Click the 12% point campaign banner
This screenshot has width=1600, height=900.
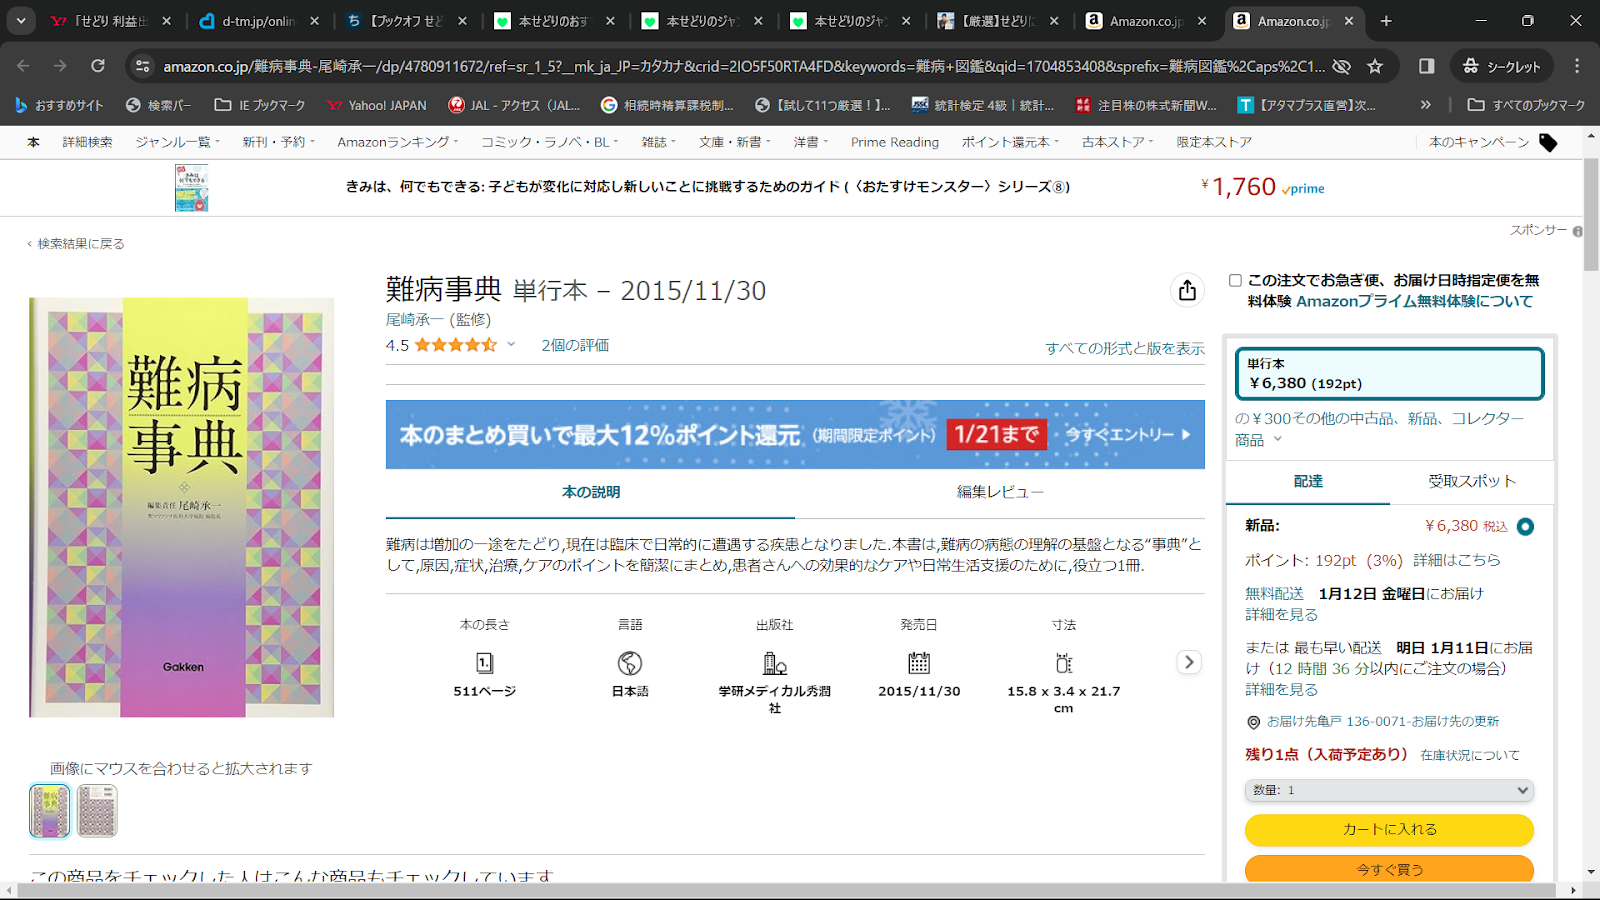pos(795,434)
